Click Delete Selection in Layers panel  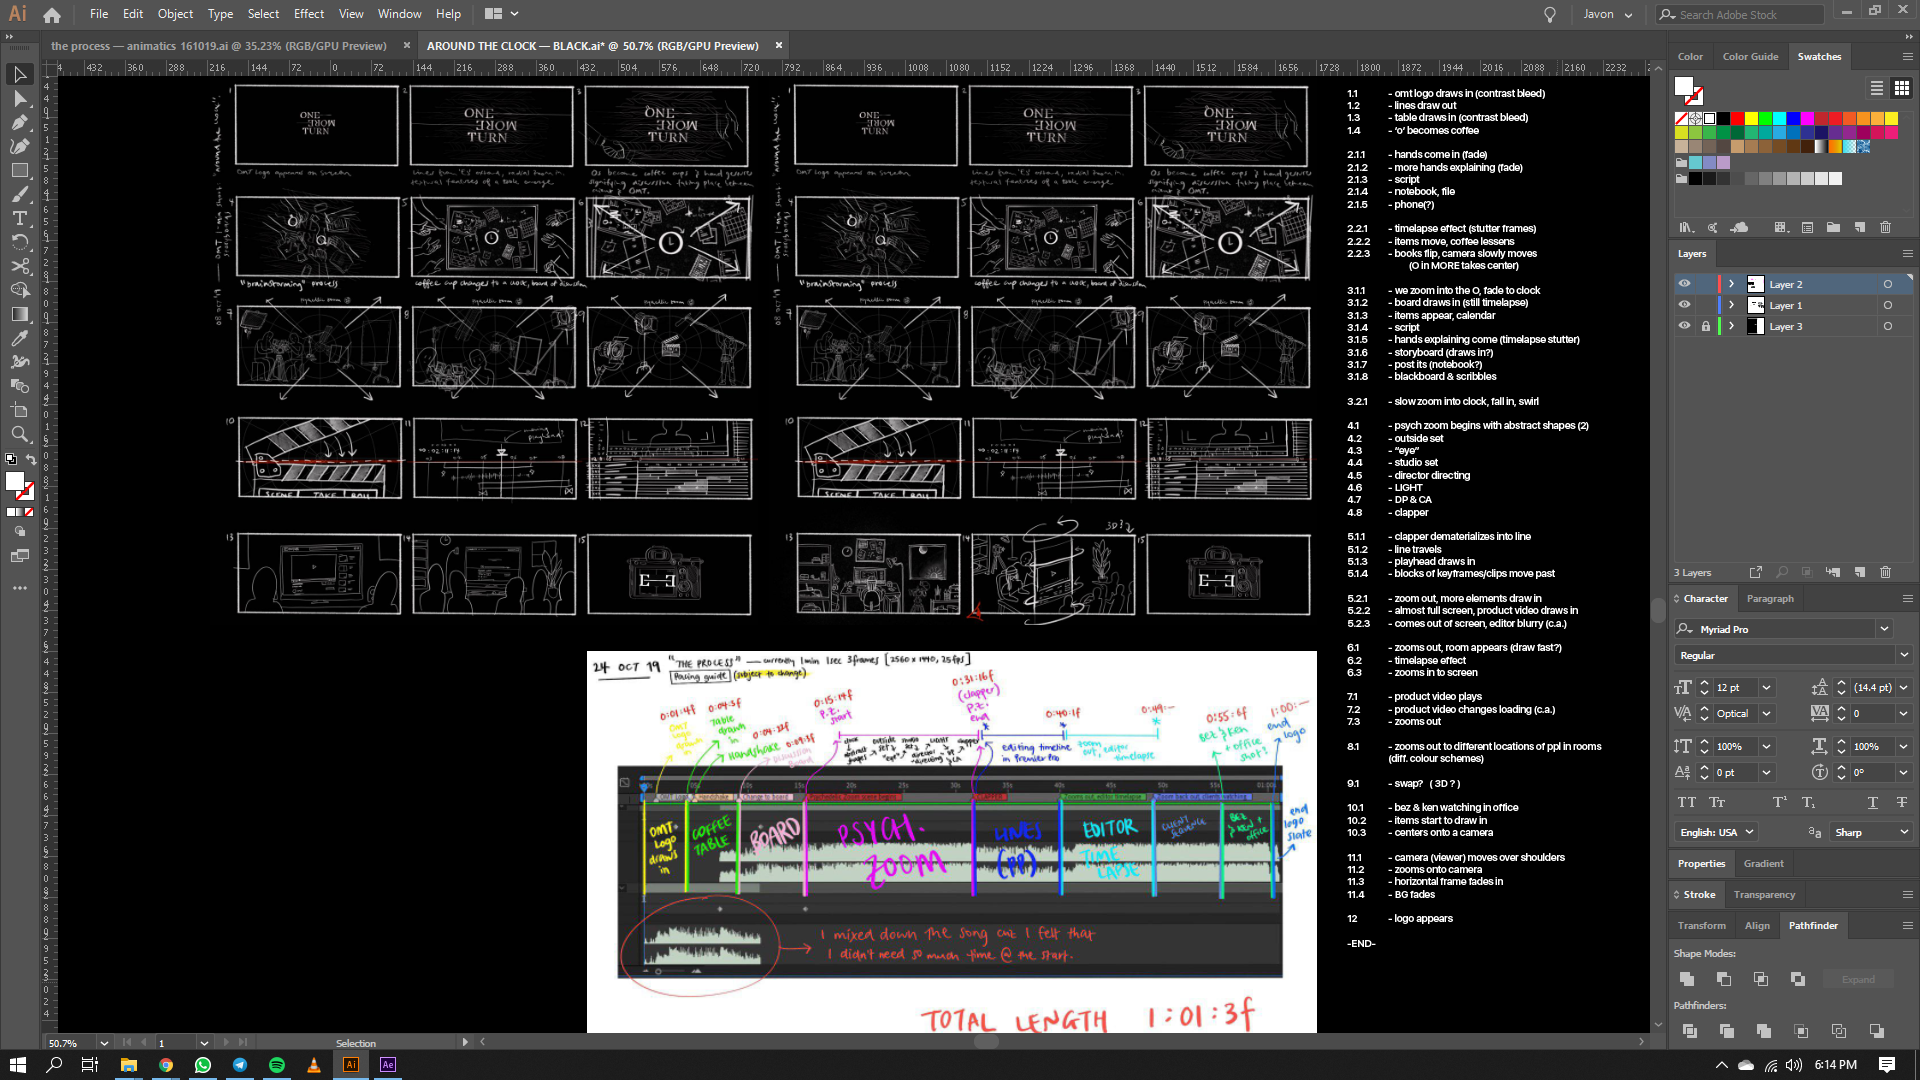click(1885, 573)
